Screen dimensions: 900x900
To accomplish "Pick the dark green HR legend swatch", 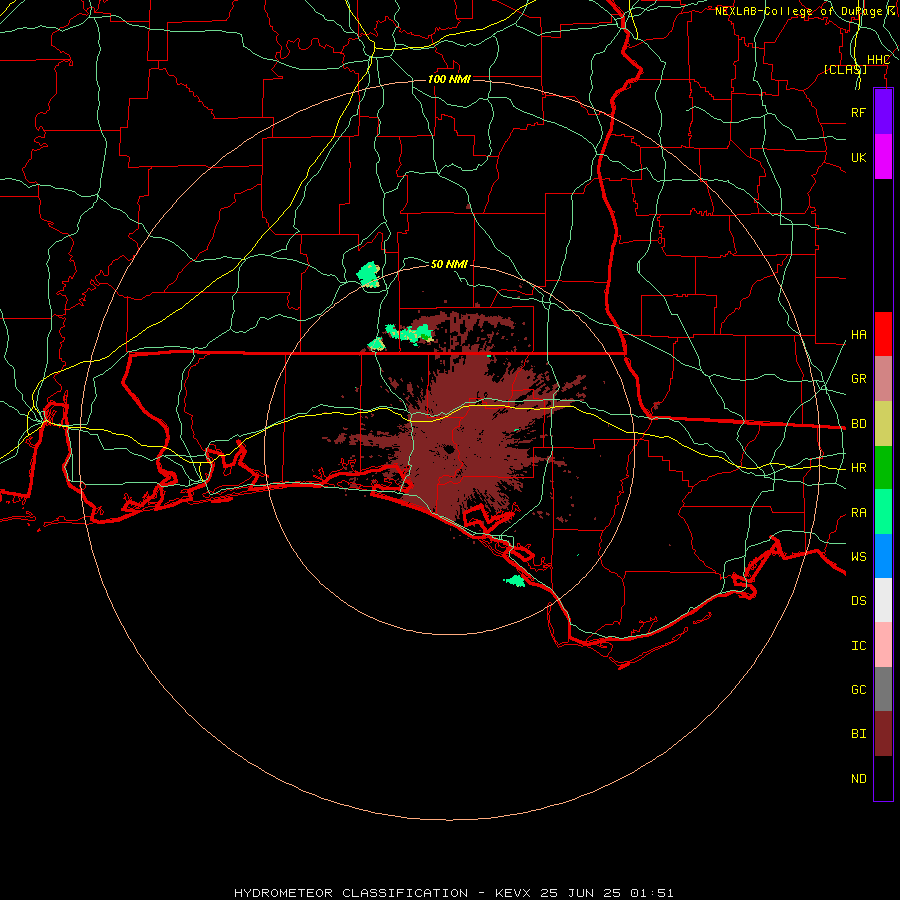I will pyautogui.click(x=883, y=468).
